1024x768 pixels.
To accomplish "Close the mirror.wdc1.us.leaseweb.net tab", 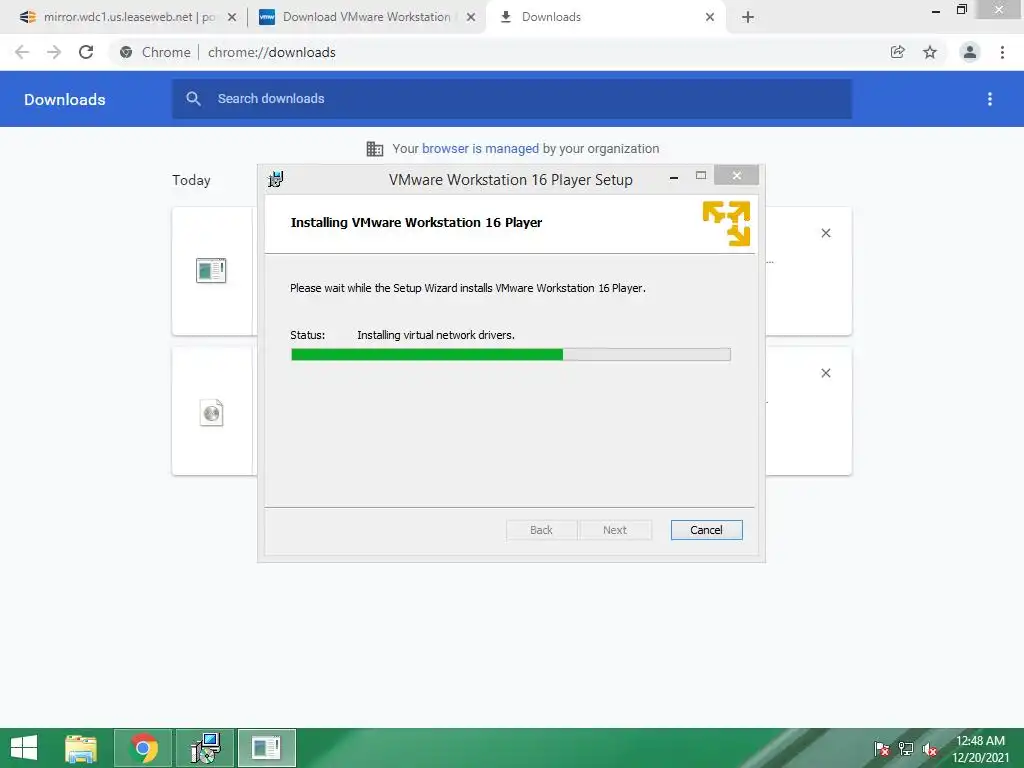I will [232, 18].
